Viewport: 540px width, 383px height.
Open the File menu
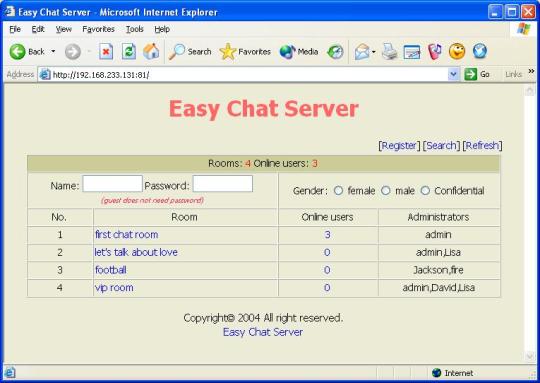click(15, 29)
